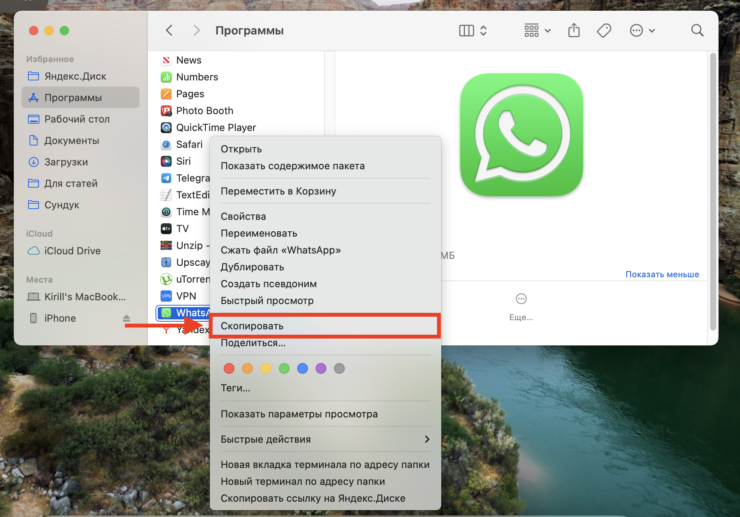This screenshot has height=517, width=740.
Task: Select WhatsApp row icon in list
Action: [x=166, y=313]
